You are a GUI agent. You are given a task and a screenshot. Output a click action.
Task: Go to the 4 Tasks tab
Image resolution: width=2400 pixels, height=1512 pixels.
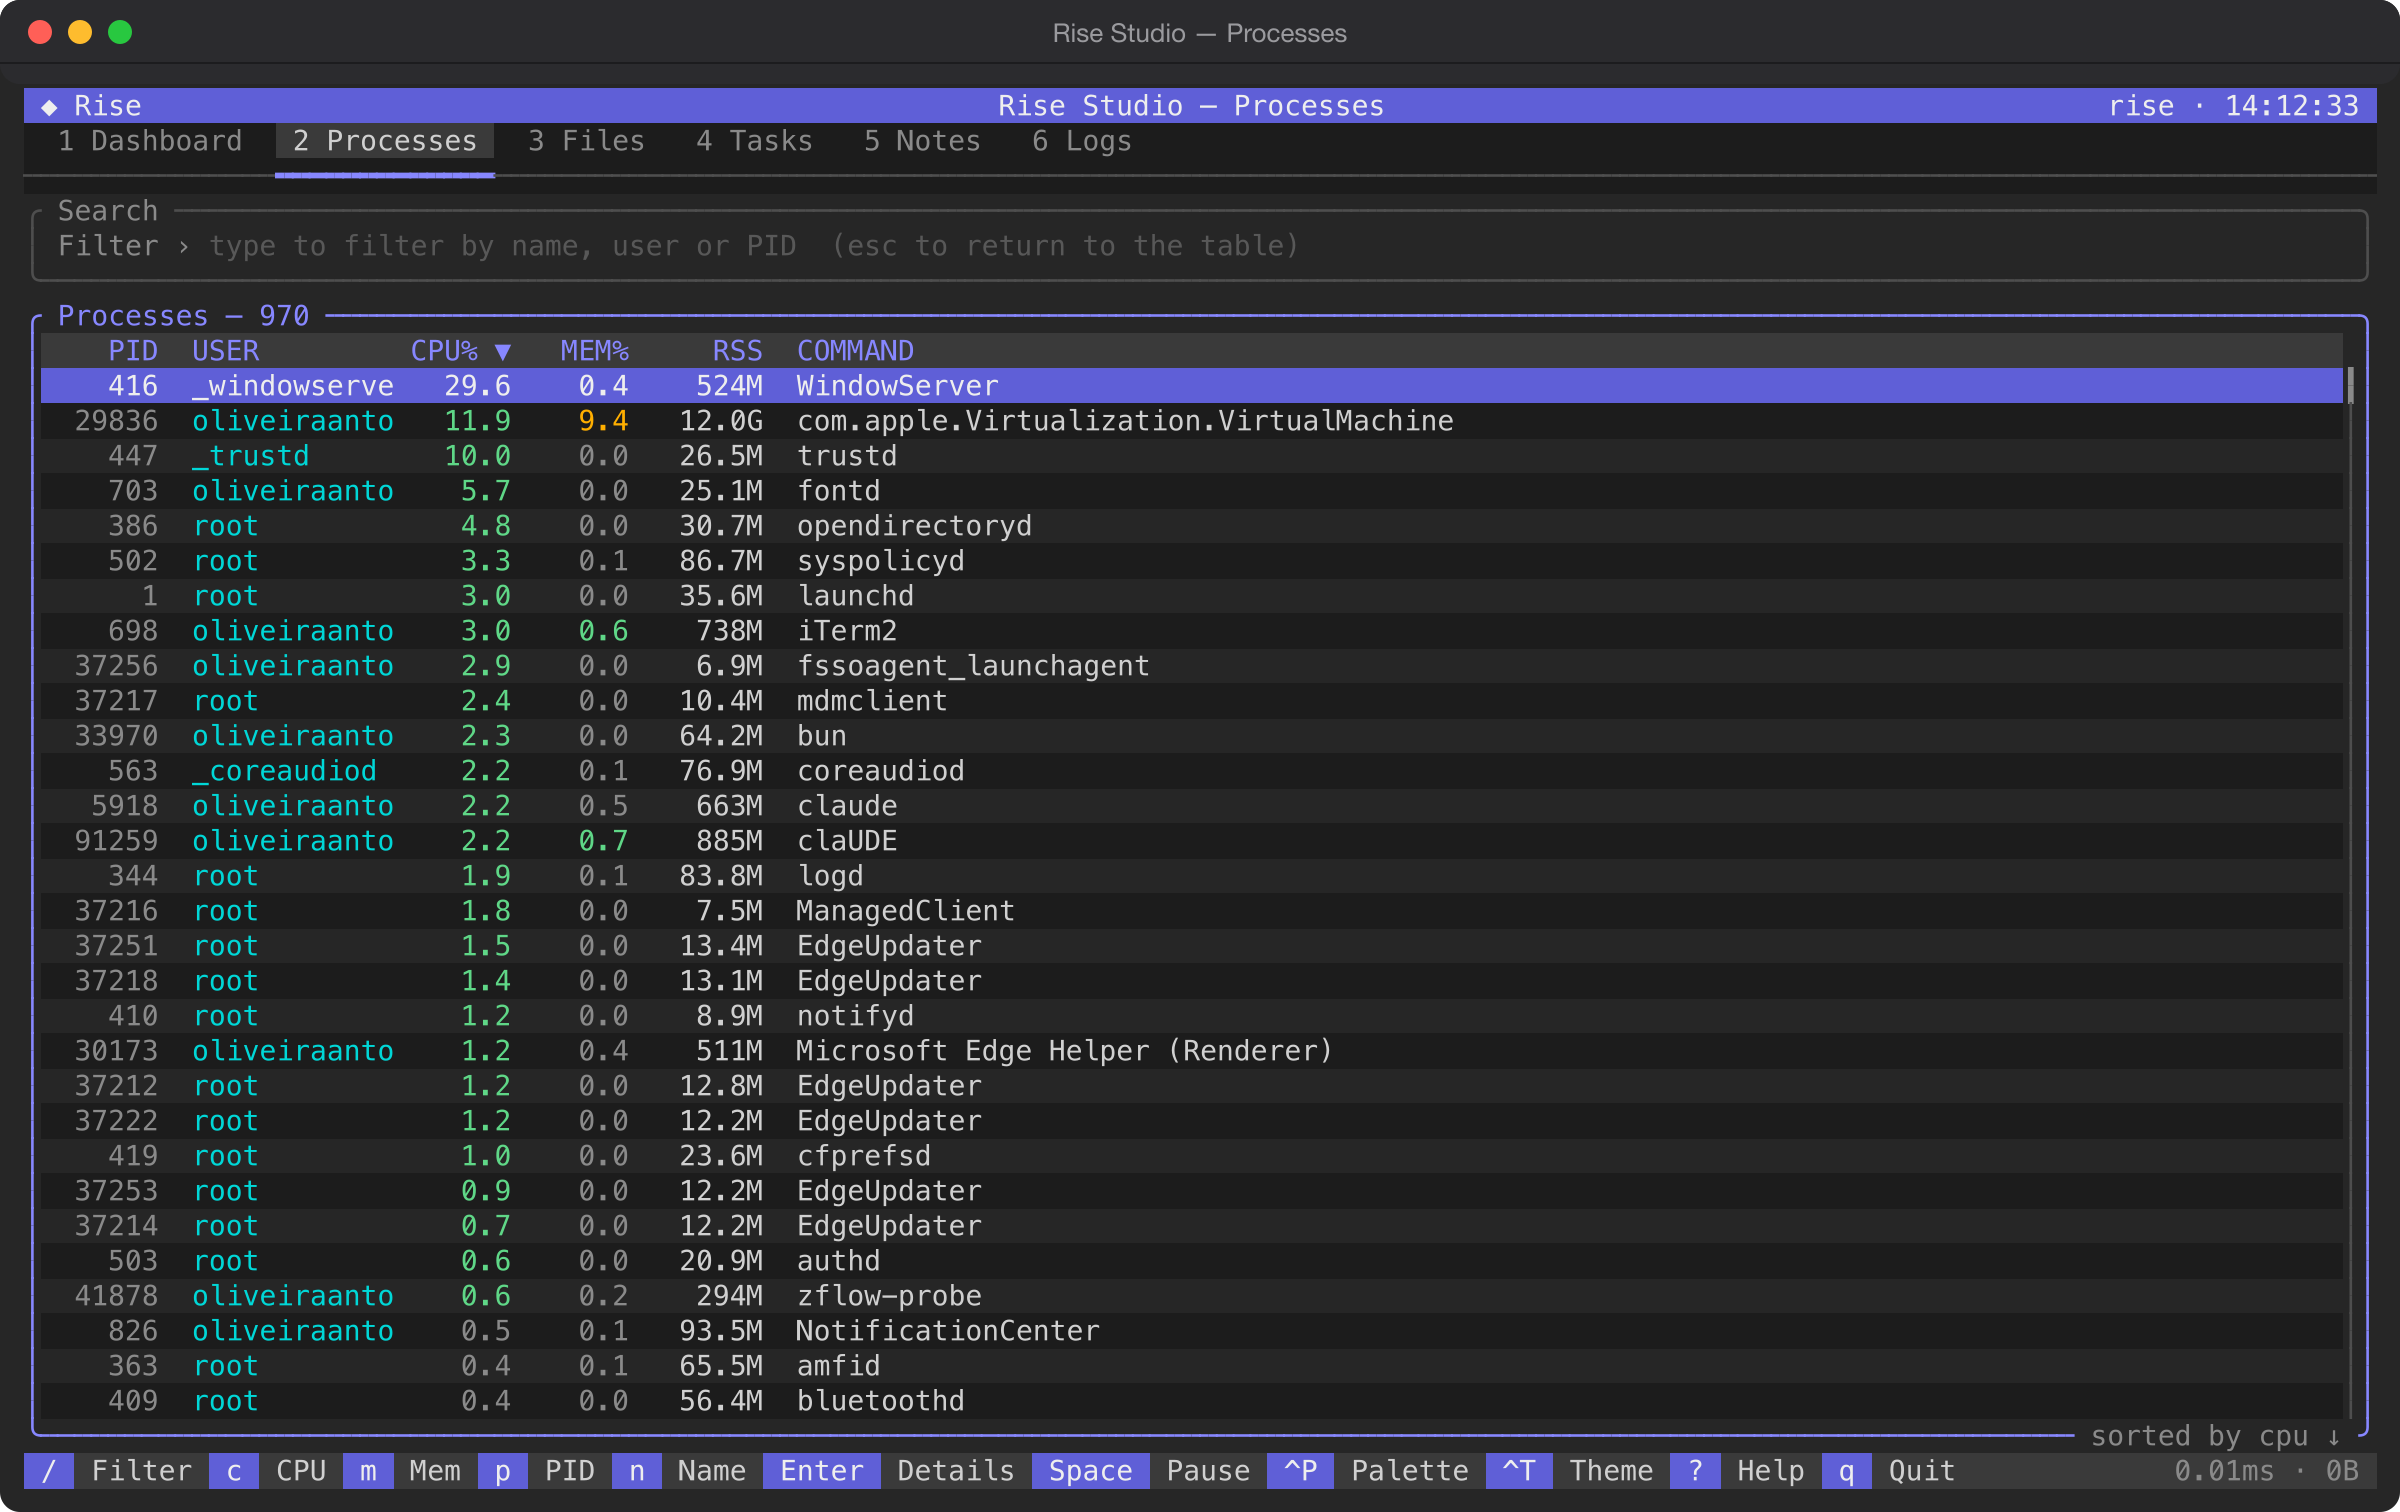[x=755, y=141]
